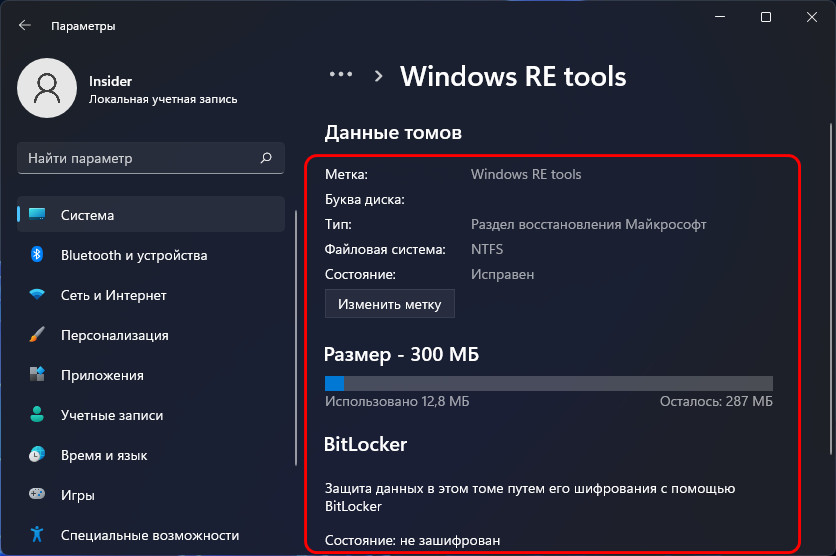Open Учетные записи icon
836x556 pixels.
[x=37, y=415]
